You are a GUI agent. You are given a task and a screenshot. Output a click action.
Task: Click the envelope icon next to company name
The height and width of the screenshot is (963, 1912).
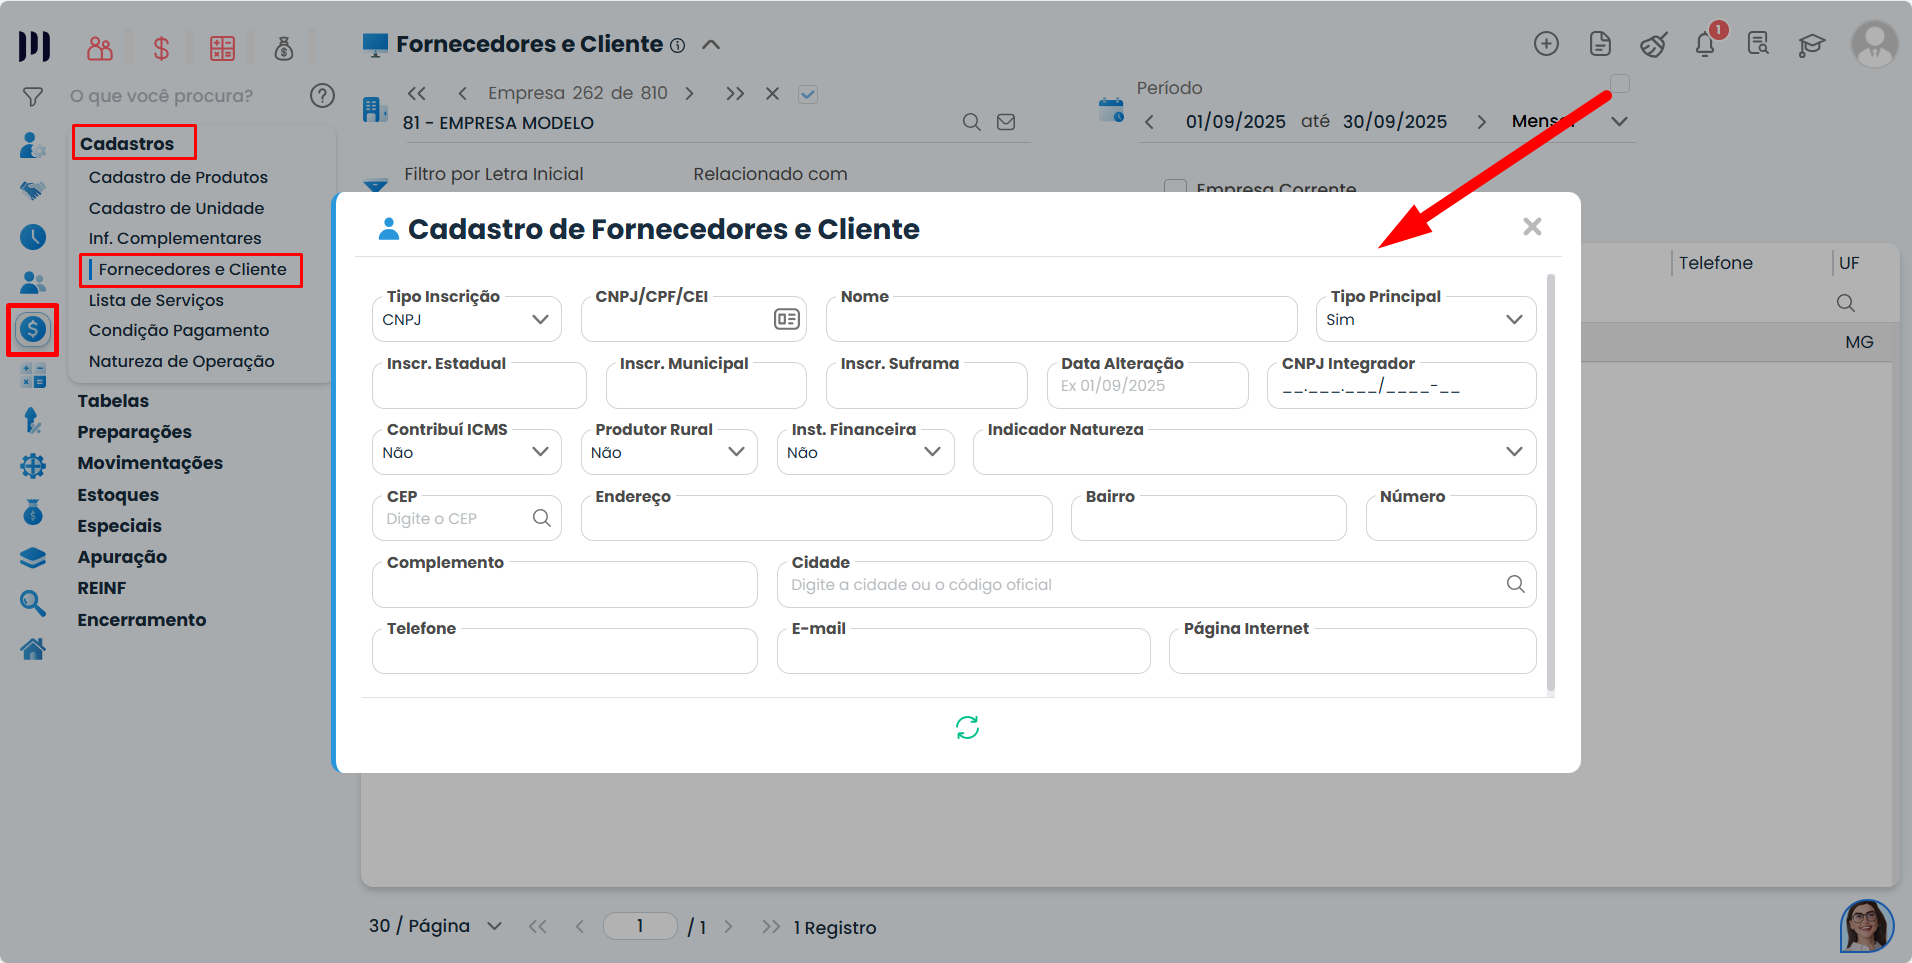pos(1006,122)
